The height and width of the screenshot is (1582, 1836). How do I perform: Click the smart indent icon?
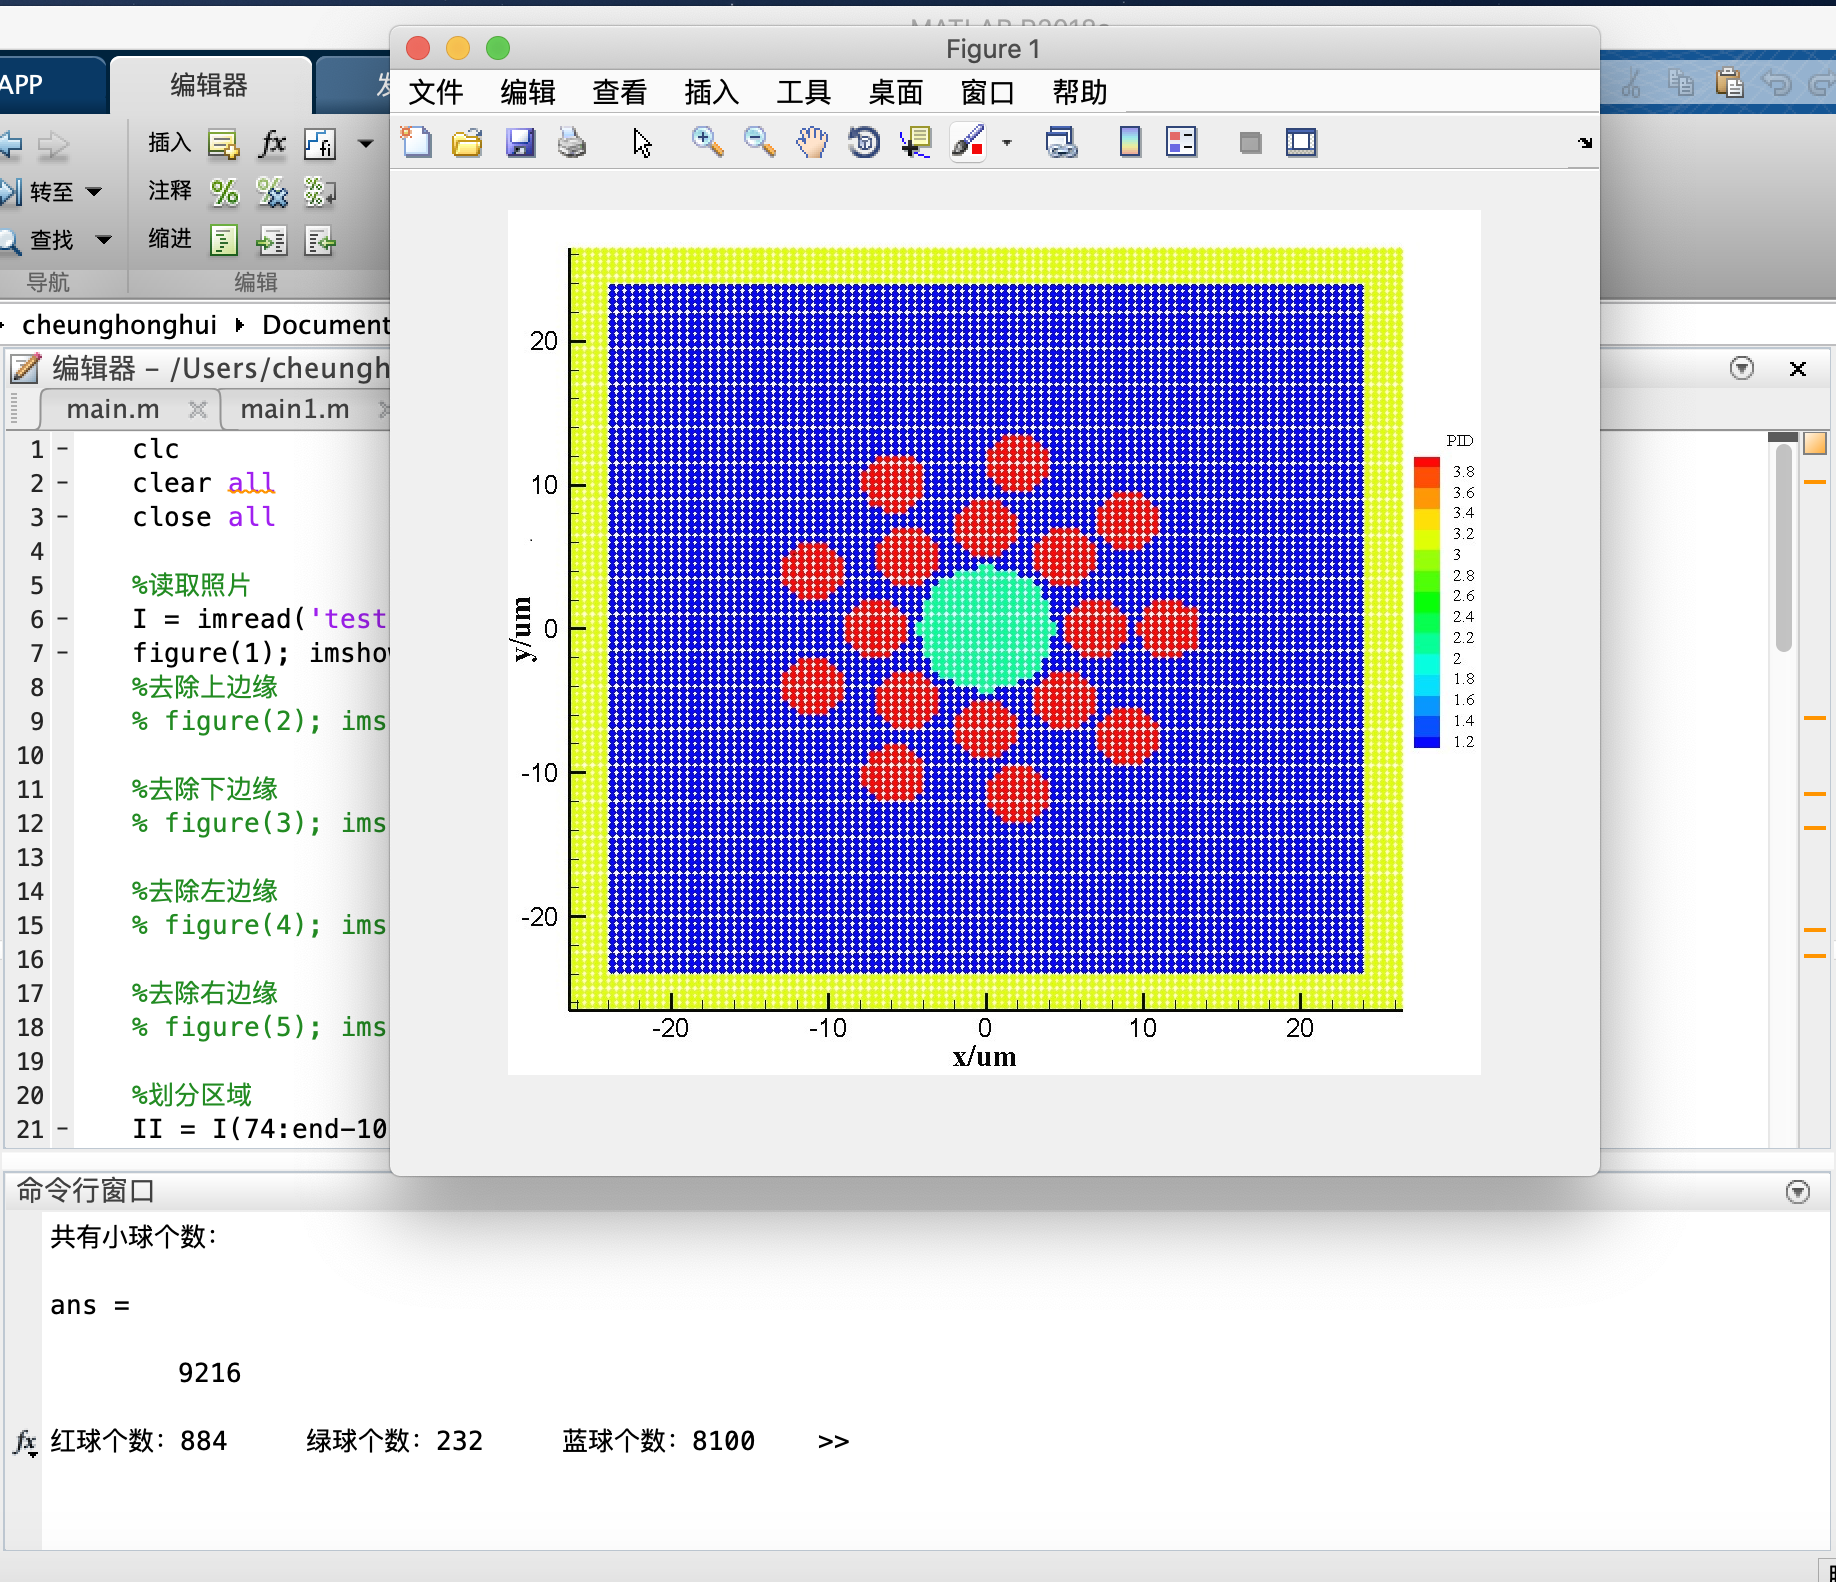[x=224, y=240]
